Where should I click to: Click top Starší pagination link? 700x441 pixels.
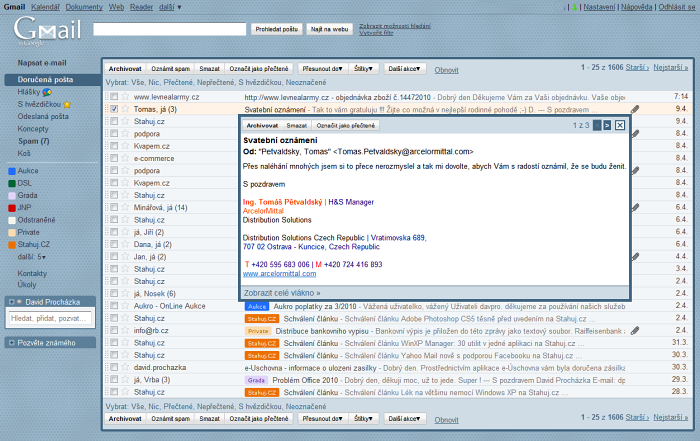coord(637,67)
